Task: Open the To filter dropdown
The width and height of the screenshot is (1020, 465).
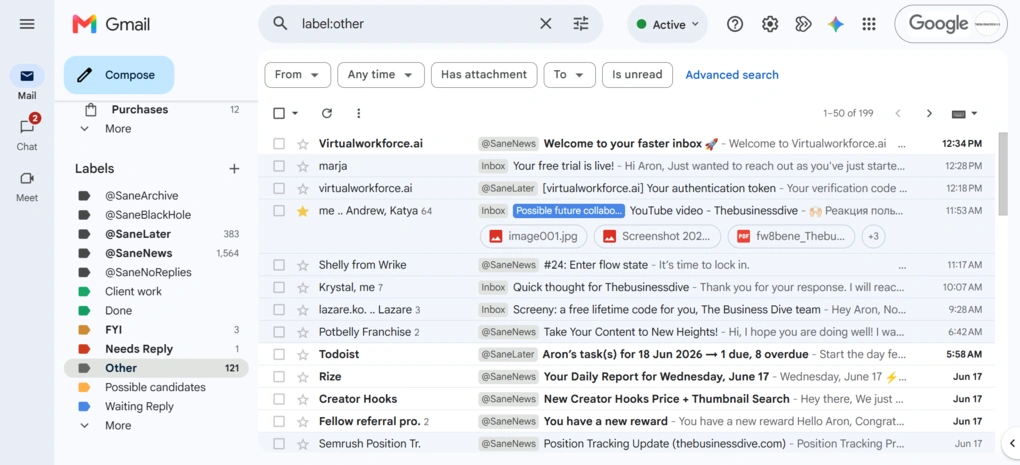Action: click(569, 75)
